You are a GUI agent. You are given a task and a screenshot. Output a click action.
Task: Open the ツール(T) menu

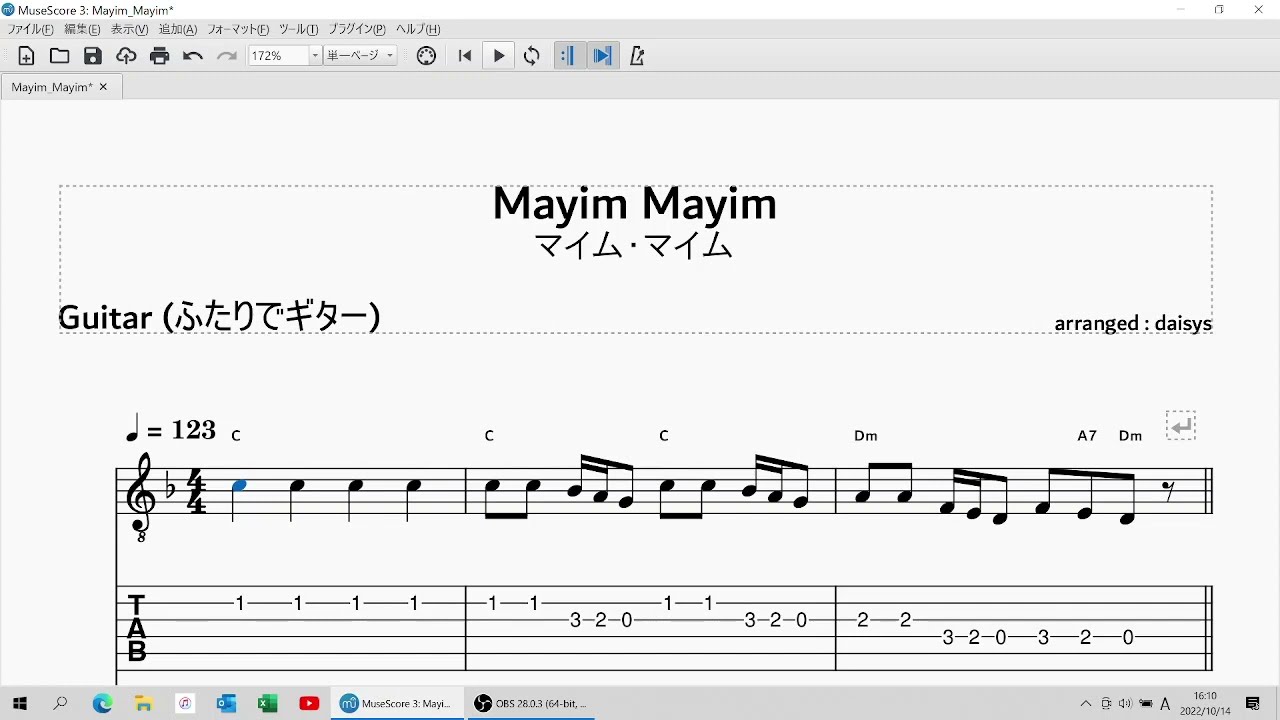pos(298,29)
